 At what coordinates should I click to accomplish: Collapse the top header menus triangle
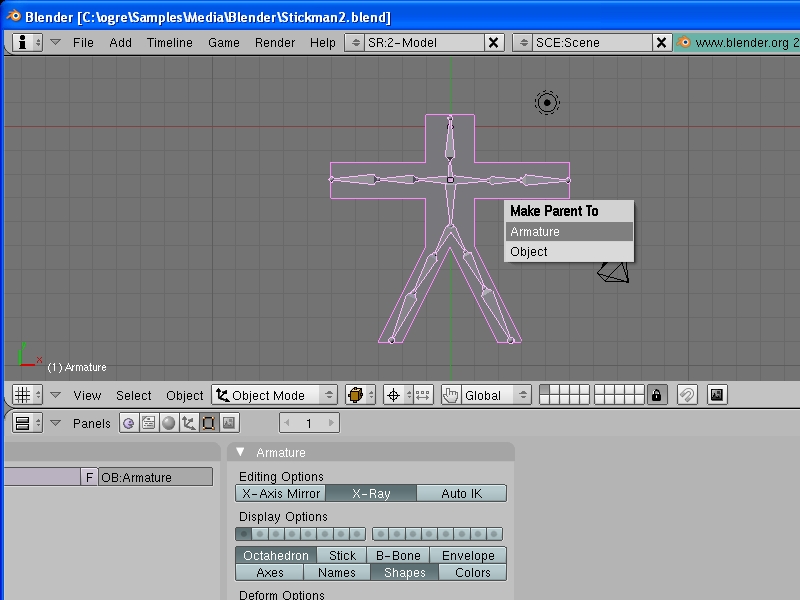pyautogui.click(x=56, y=42)
